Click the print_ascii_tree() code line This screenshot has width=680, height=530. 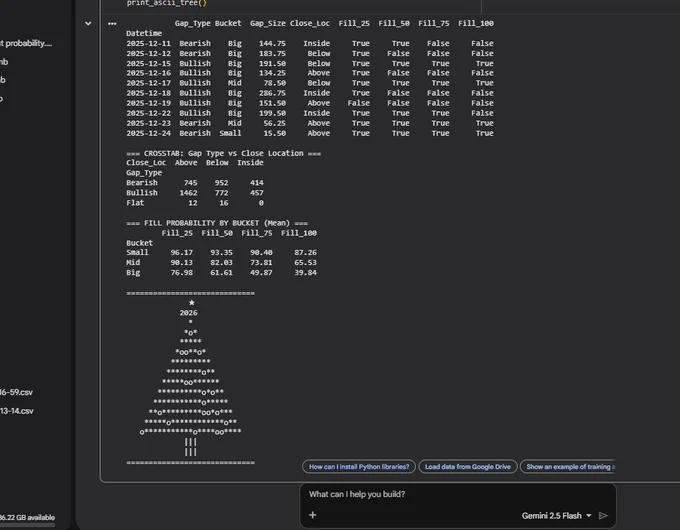click(x=167, y=3)
